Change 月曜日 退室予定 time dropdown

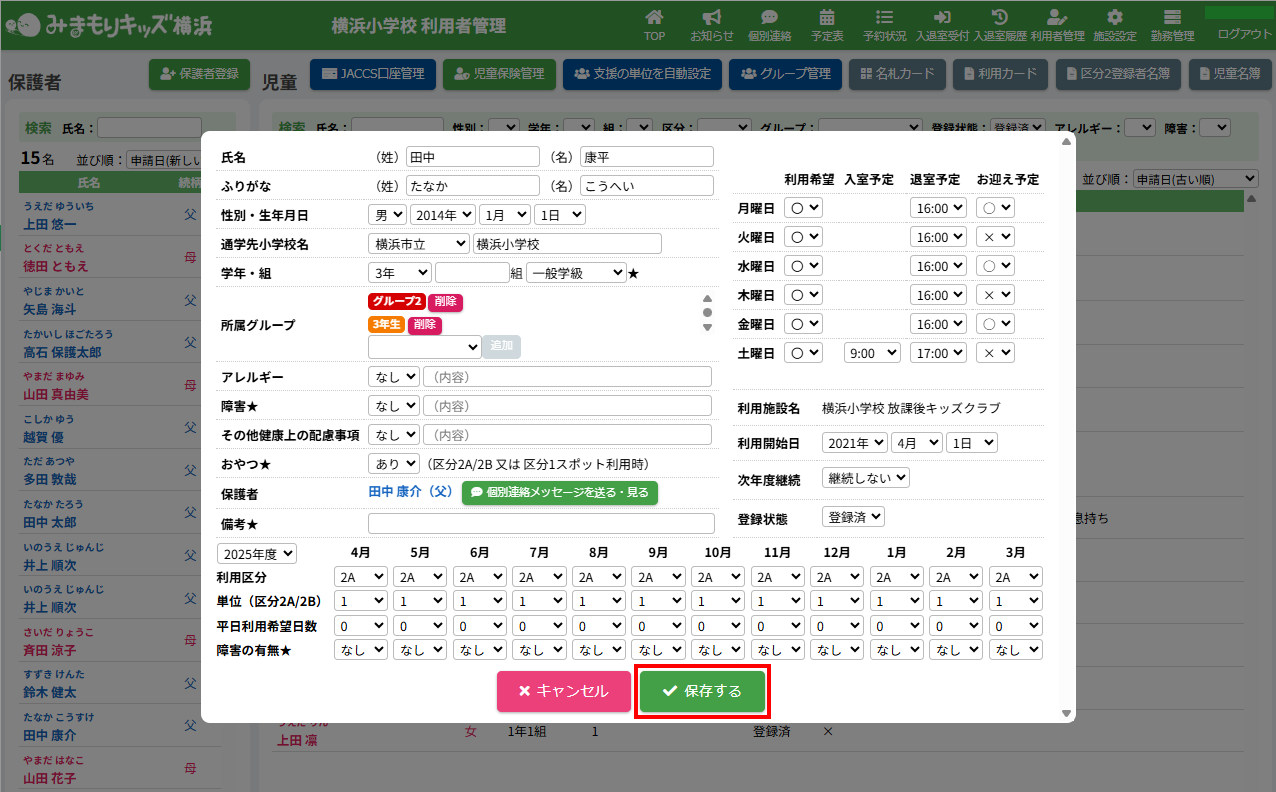tap(938, 208)
